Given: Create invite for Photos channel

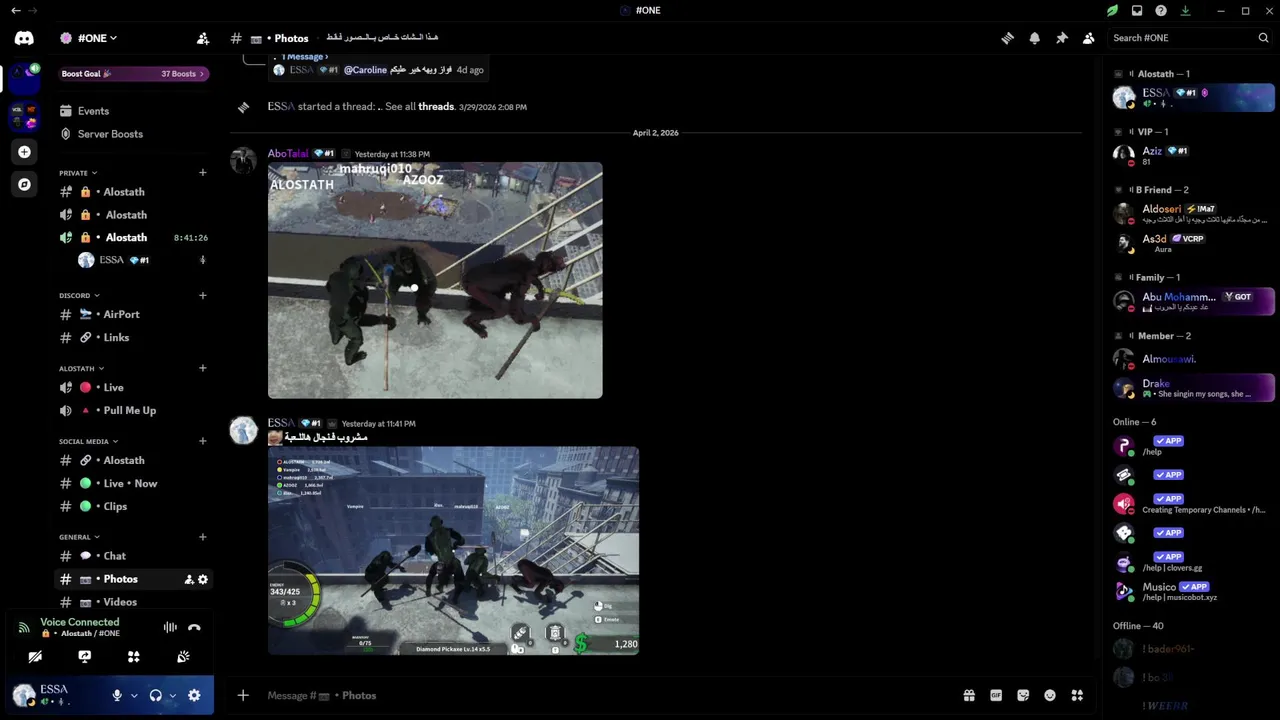Looking at the screenshot, I should pyautogui.click(x=189, y=579).
